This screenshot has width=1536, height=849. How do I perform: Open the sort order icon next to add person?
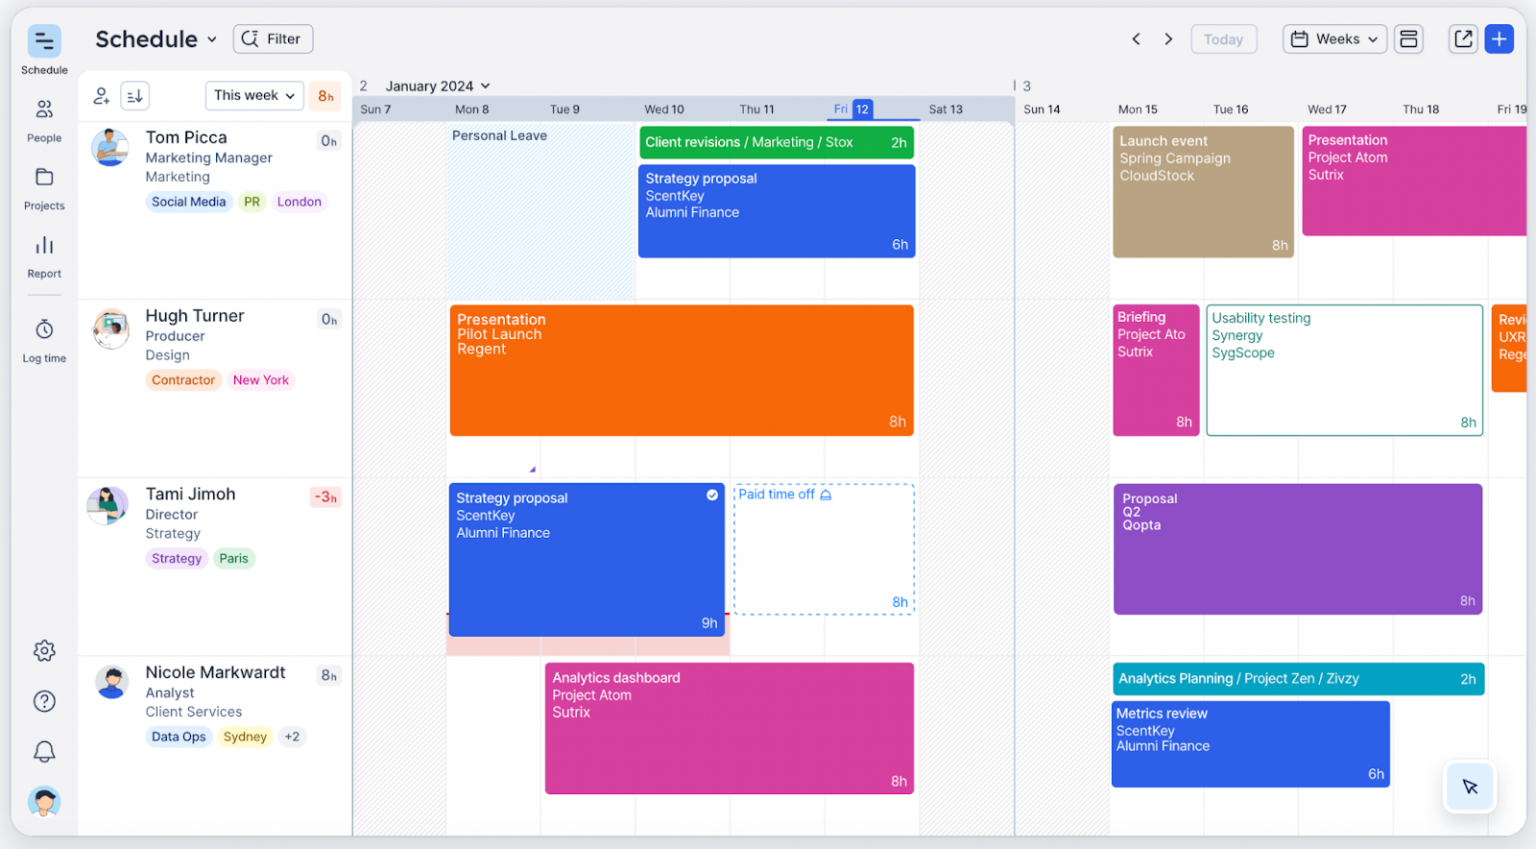(136, 95)
